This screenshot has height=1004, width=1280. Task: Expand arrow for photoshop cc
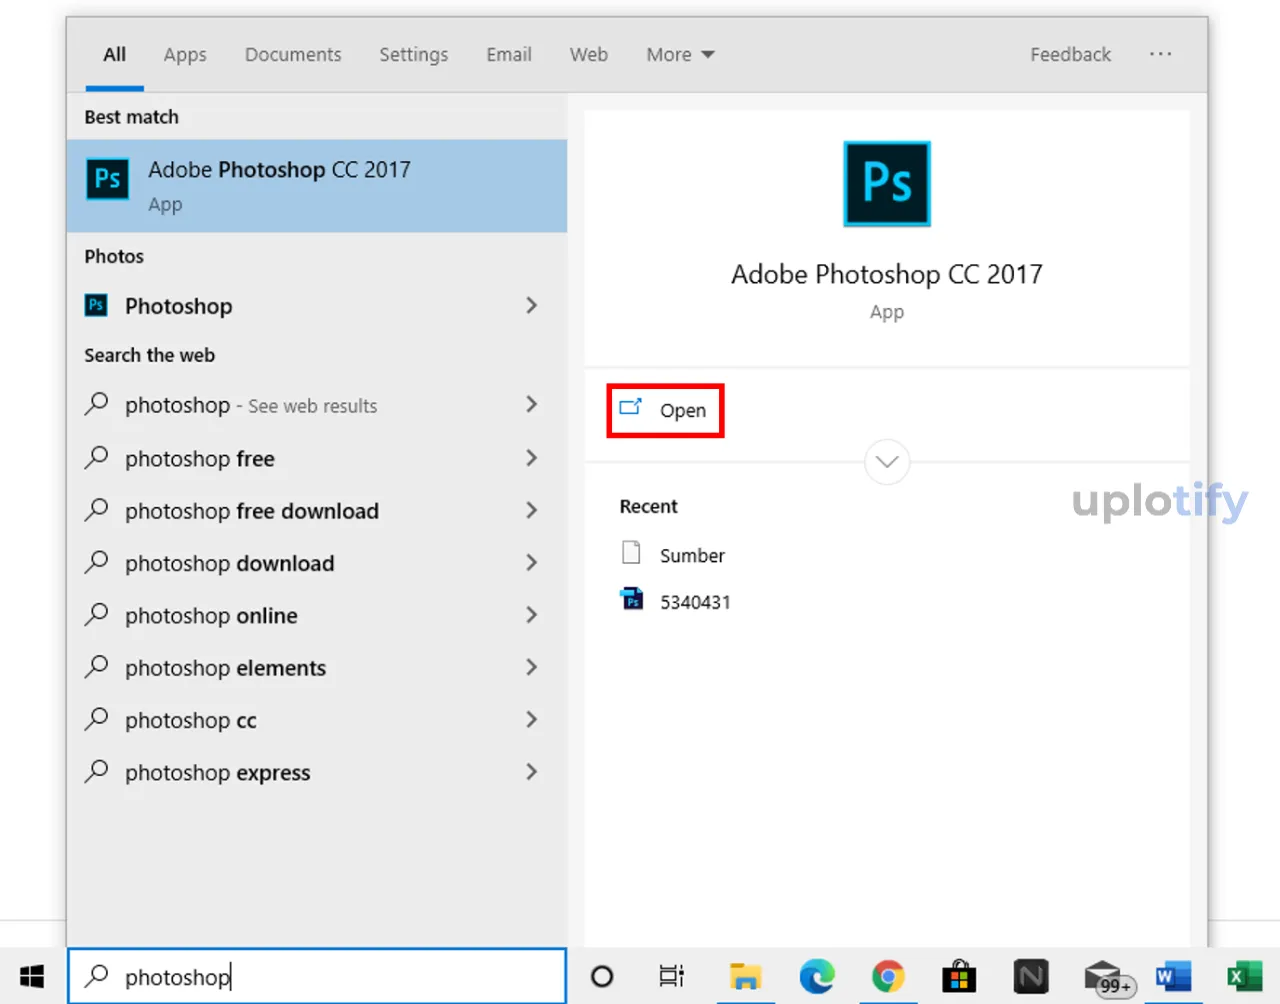[x=531, y=719]
